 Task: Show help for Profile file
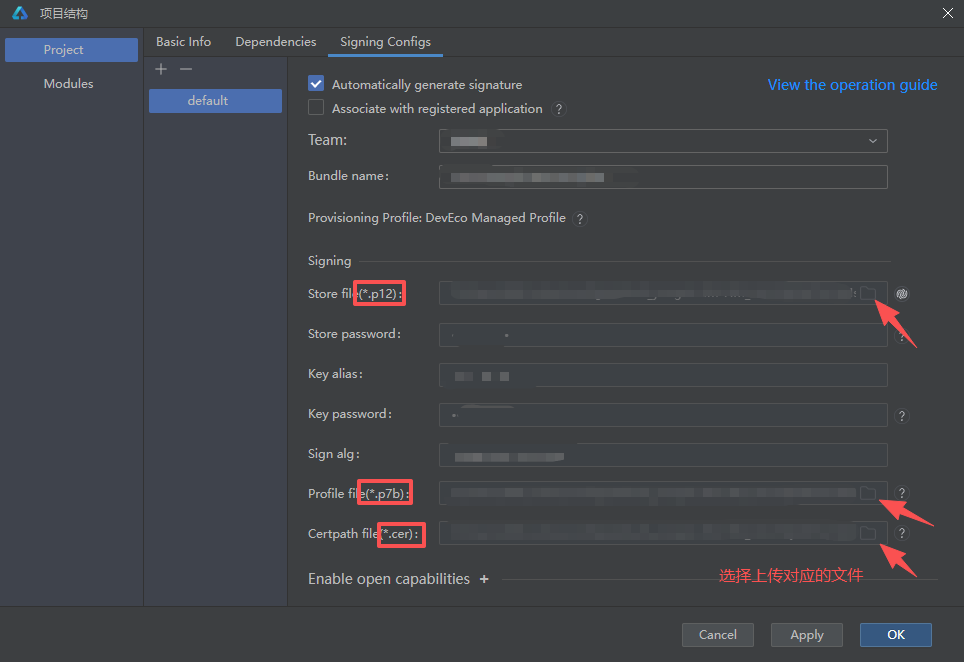901,493
